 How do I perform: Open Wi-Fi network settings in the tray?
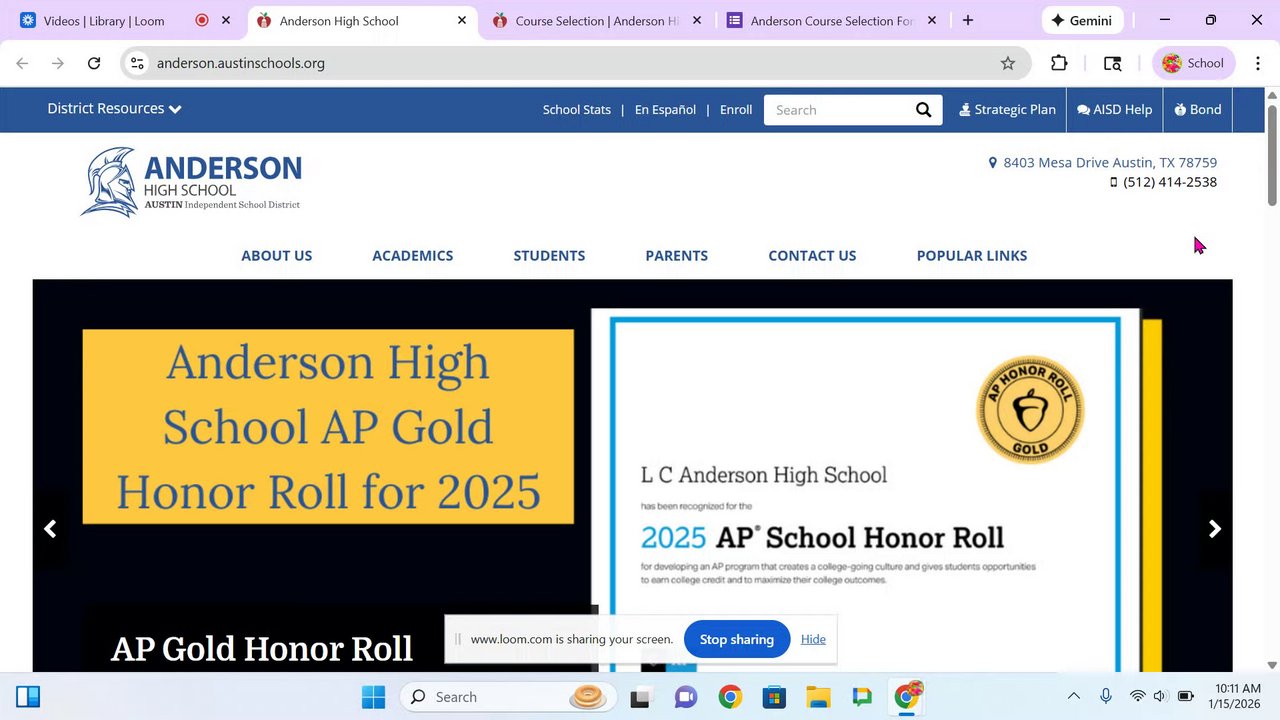click(x=1137, y=697)
